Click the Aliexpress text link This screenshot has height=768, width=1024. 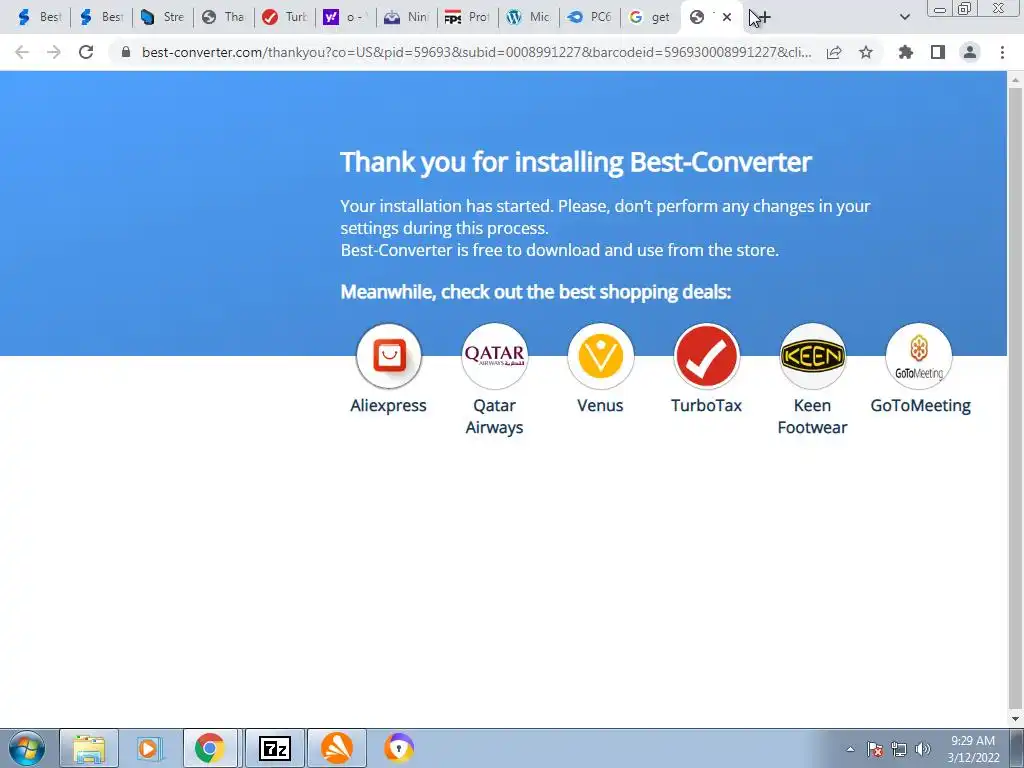click(389, 406)
